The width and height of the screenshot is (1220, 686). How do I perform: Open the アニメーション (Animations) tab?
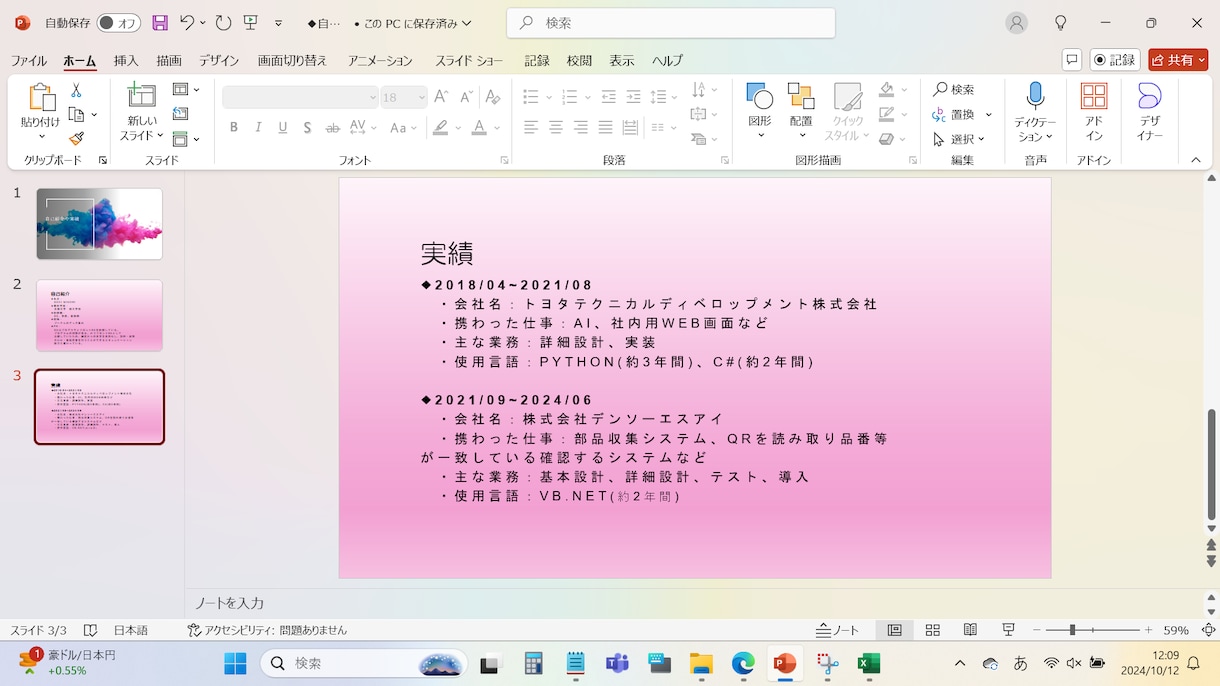pos(381,60)
